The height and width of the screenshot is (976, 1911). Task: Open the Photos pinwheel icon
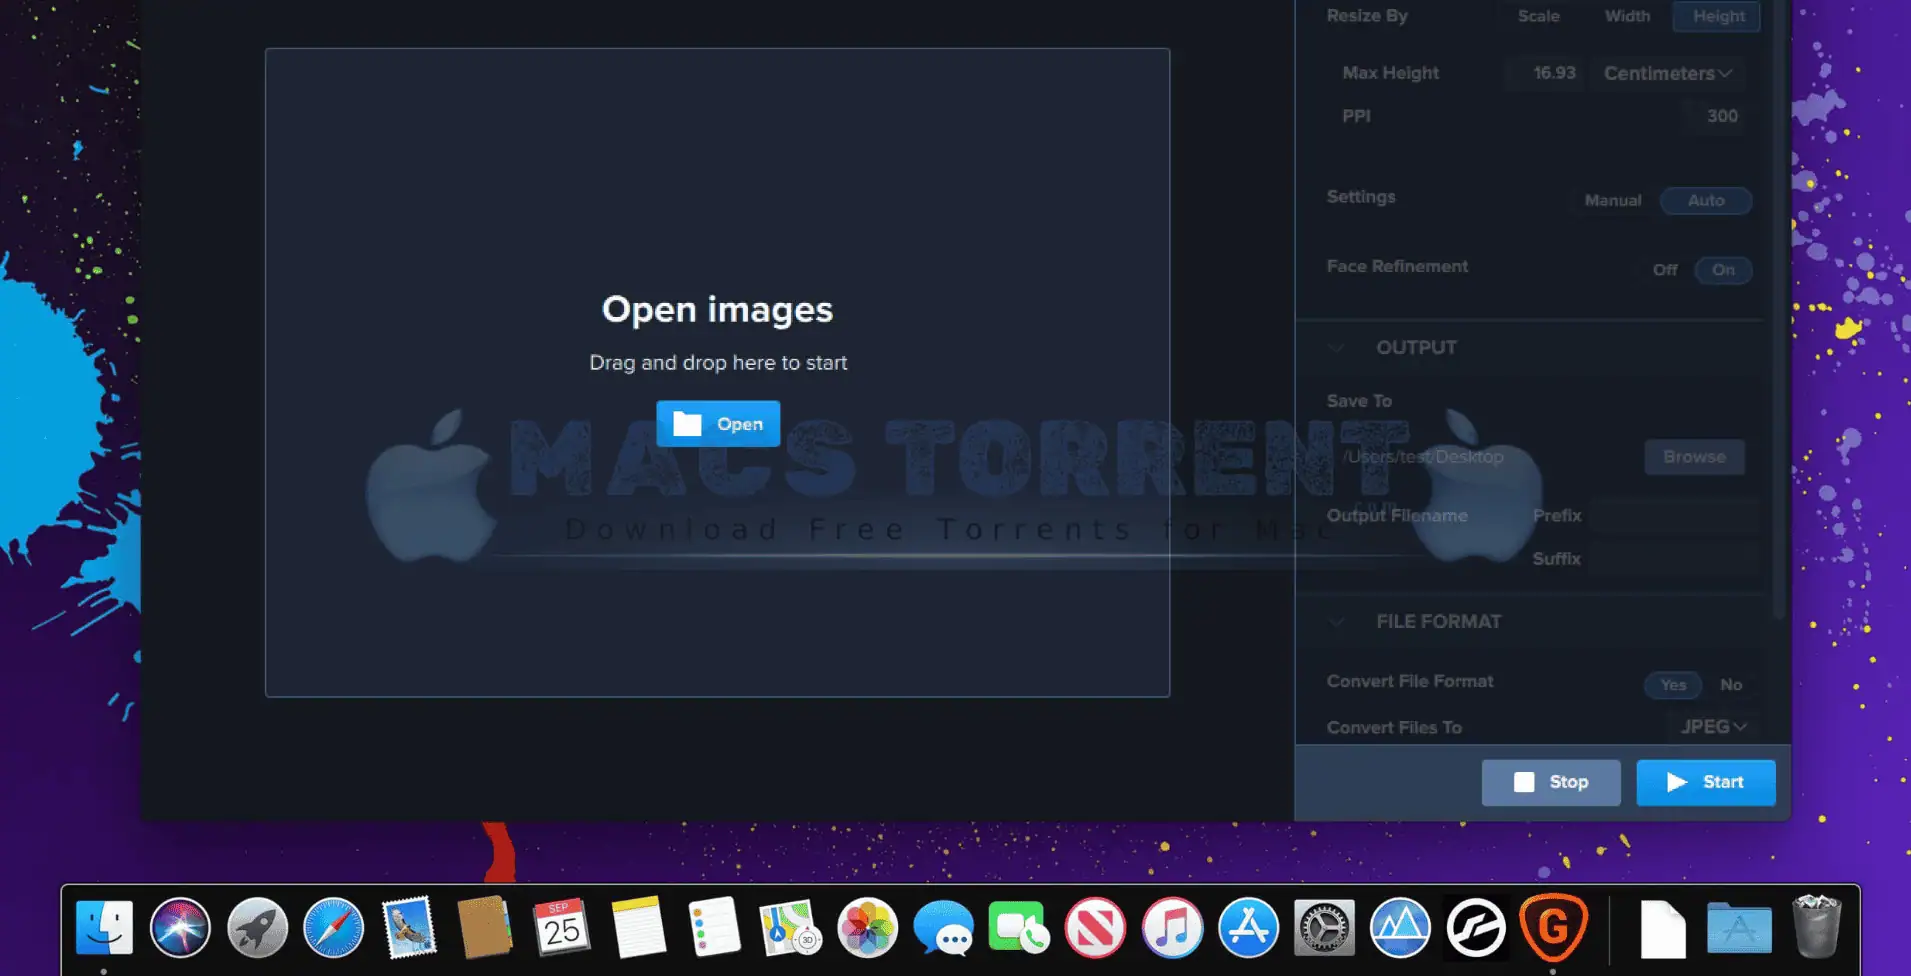click(867, 928)
